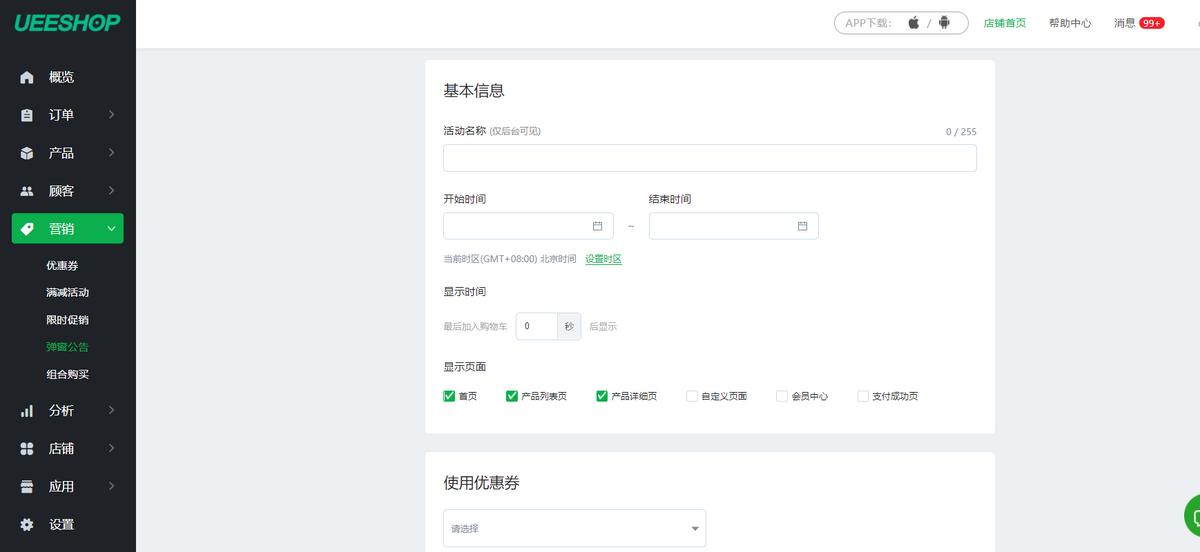Expand the 店铺 sidebar chevron

(x=111, y=448)
